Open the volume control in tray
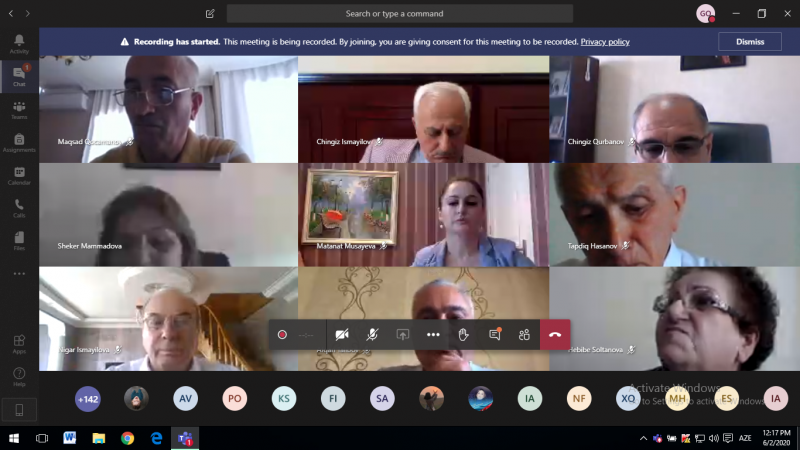Screen dimensions: 800x450 714,438
